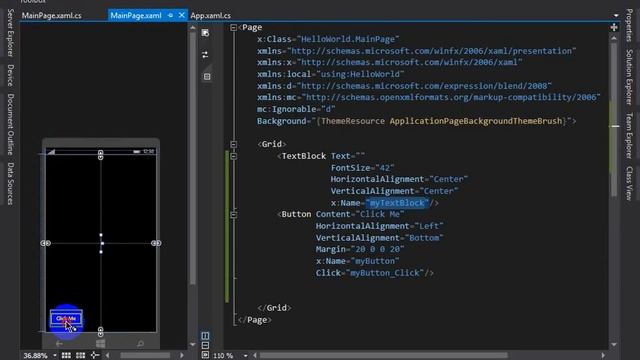Screen dimensions: 640x360
Task: Collapse the Button element in XAML
Action: (233, 214)
